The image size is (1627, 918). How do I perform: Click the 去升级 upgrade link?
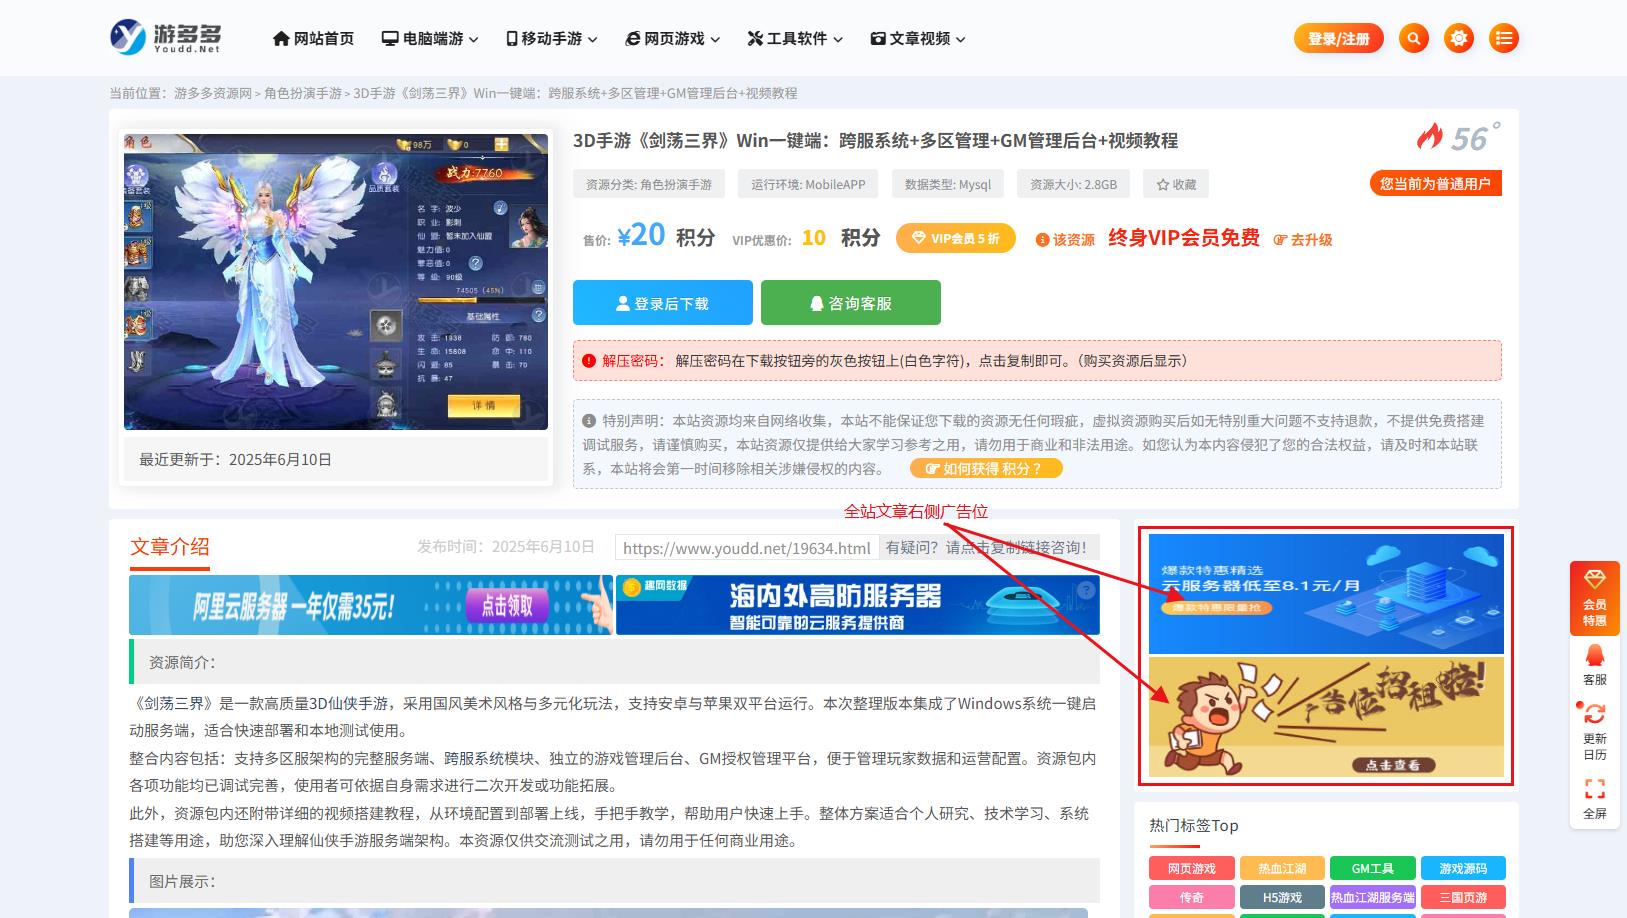pyautogui.click(x=1303, y=240)
